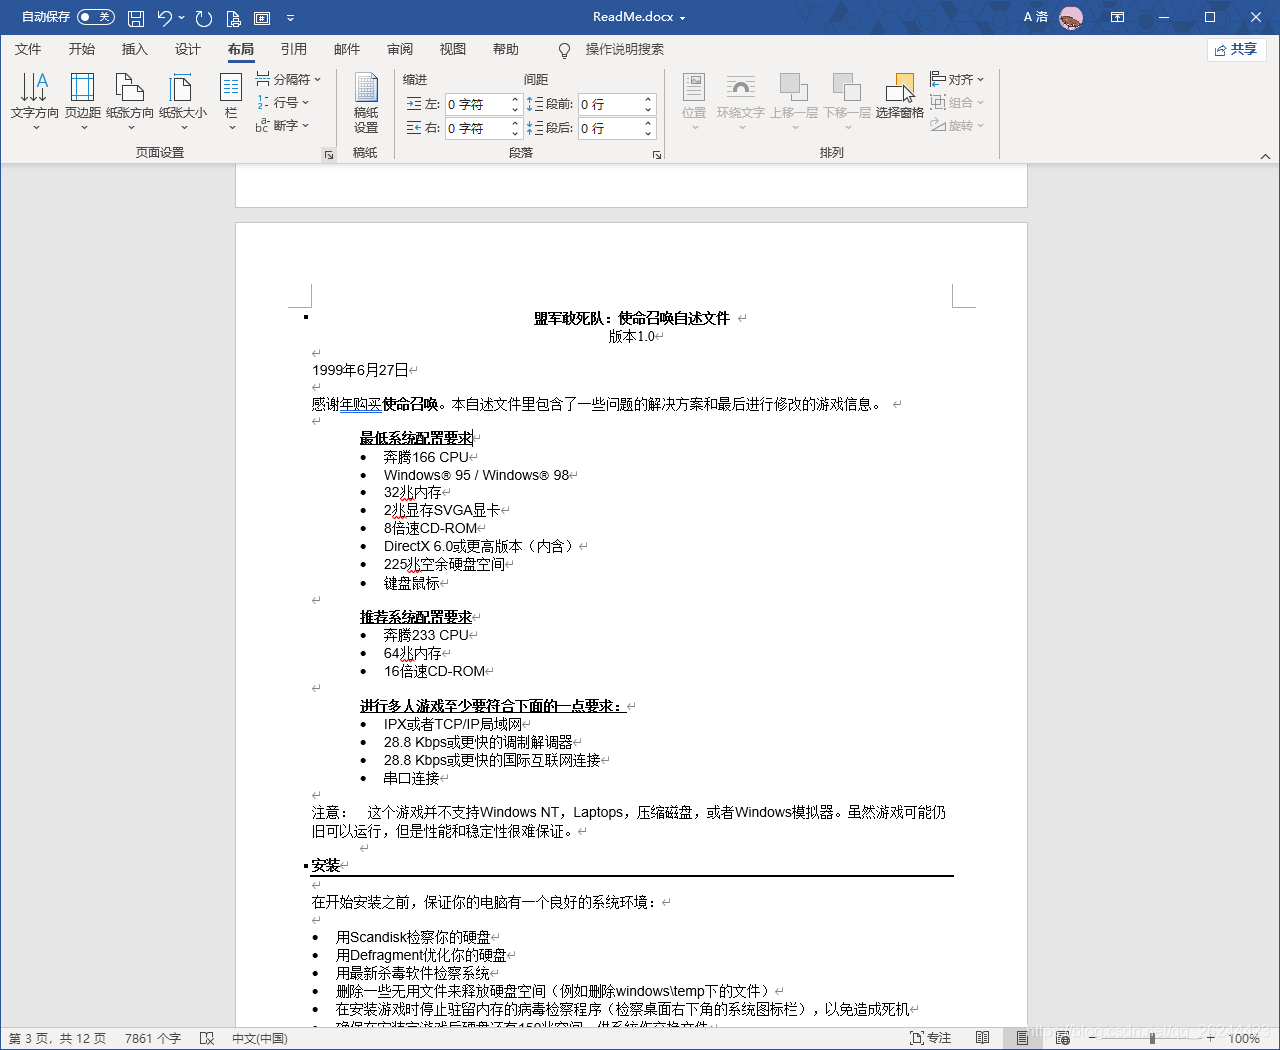Viewport: 1280px width, 1050px height.
Task: Switch to print layout view icon
Action: [1022, 1038]
